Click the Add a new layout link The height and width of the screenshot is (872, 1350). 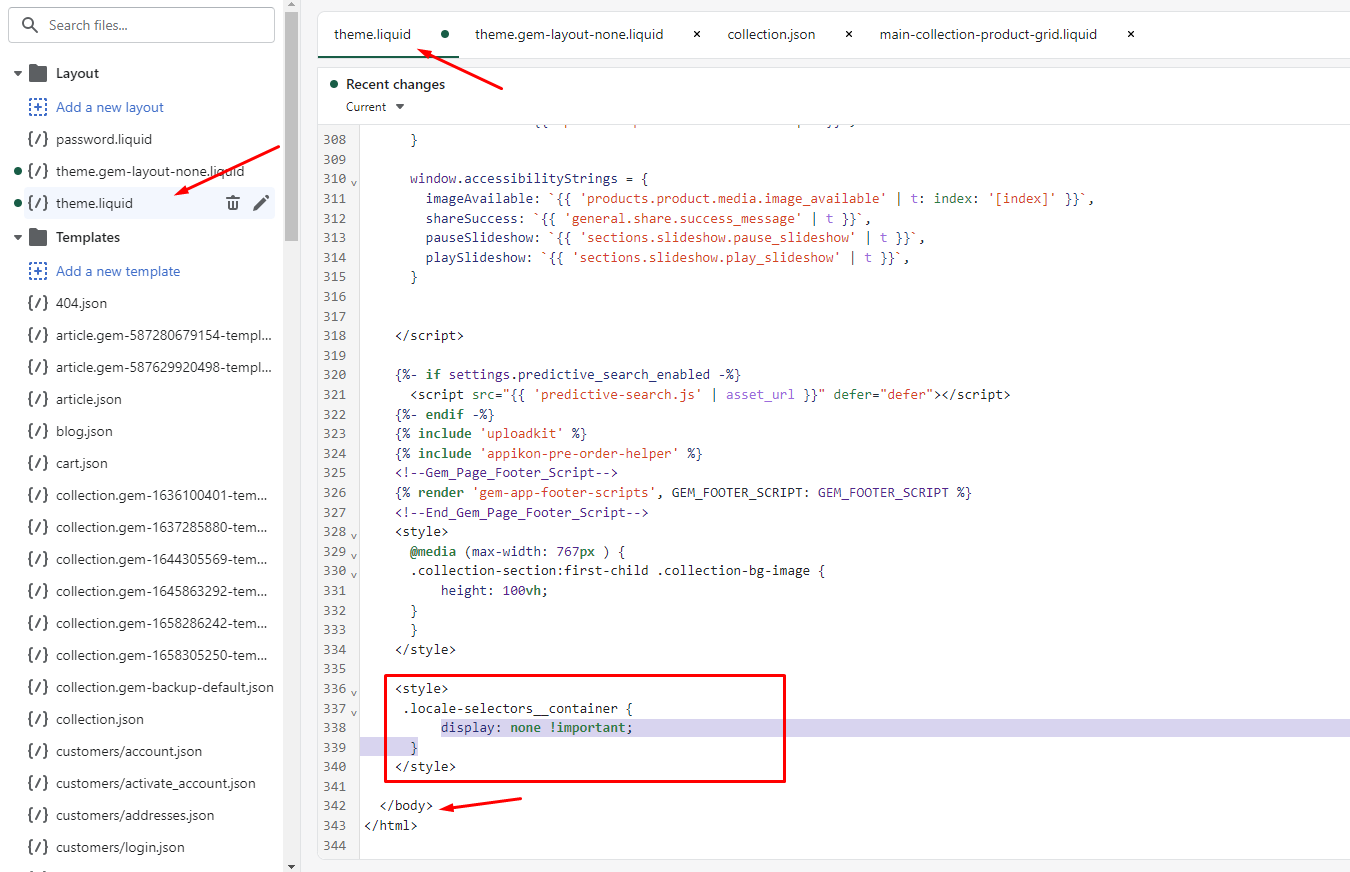[110, 107]
